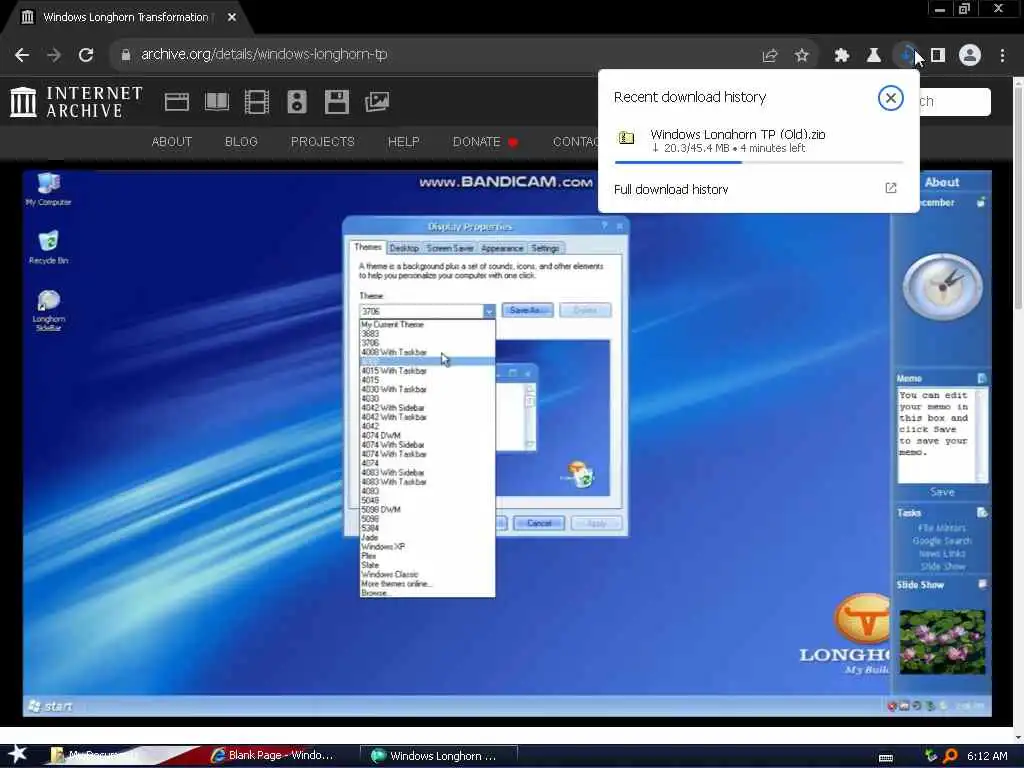This screenshot has width=1024, height=768.
Task: Close the Windows Longhorn Transformation tab
Action: [x=232, y=17]
